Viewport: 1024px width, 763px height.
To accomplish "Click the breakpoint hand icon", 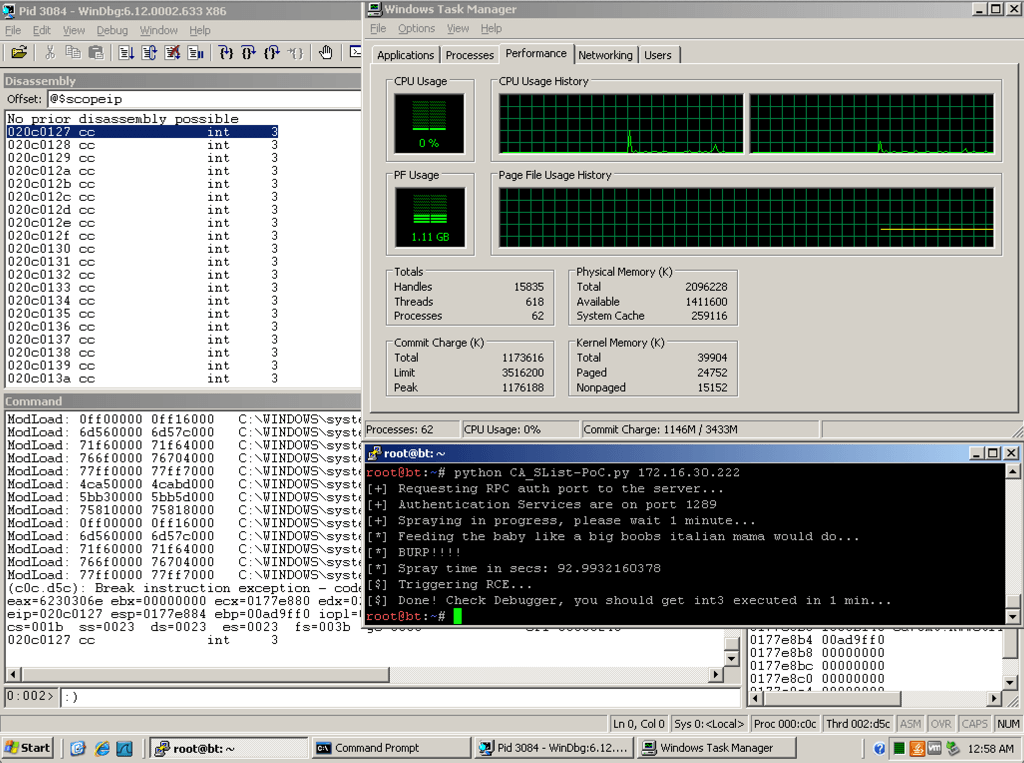I will pos(326,52).
